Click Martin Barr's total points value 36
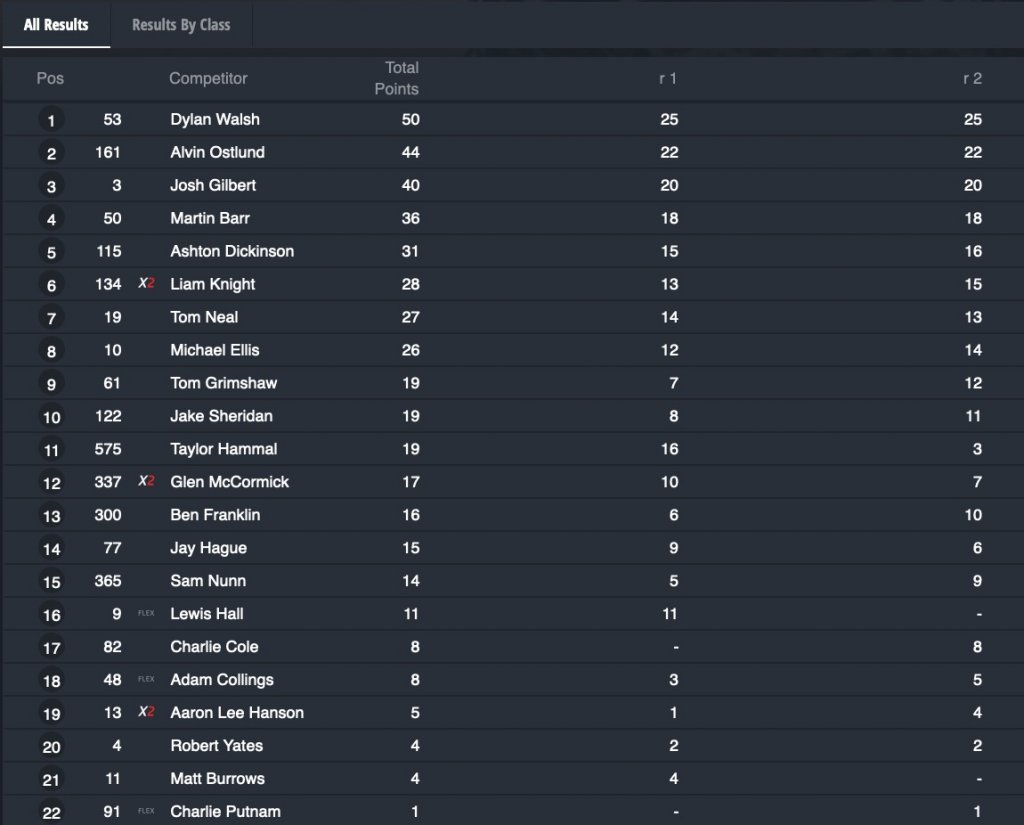 [x=410, y=219]
